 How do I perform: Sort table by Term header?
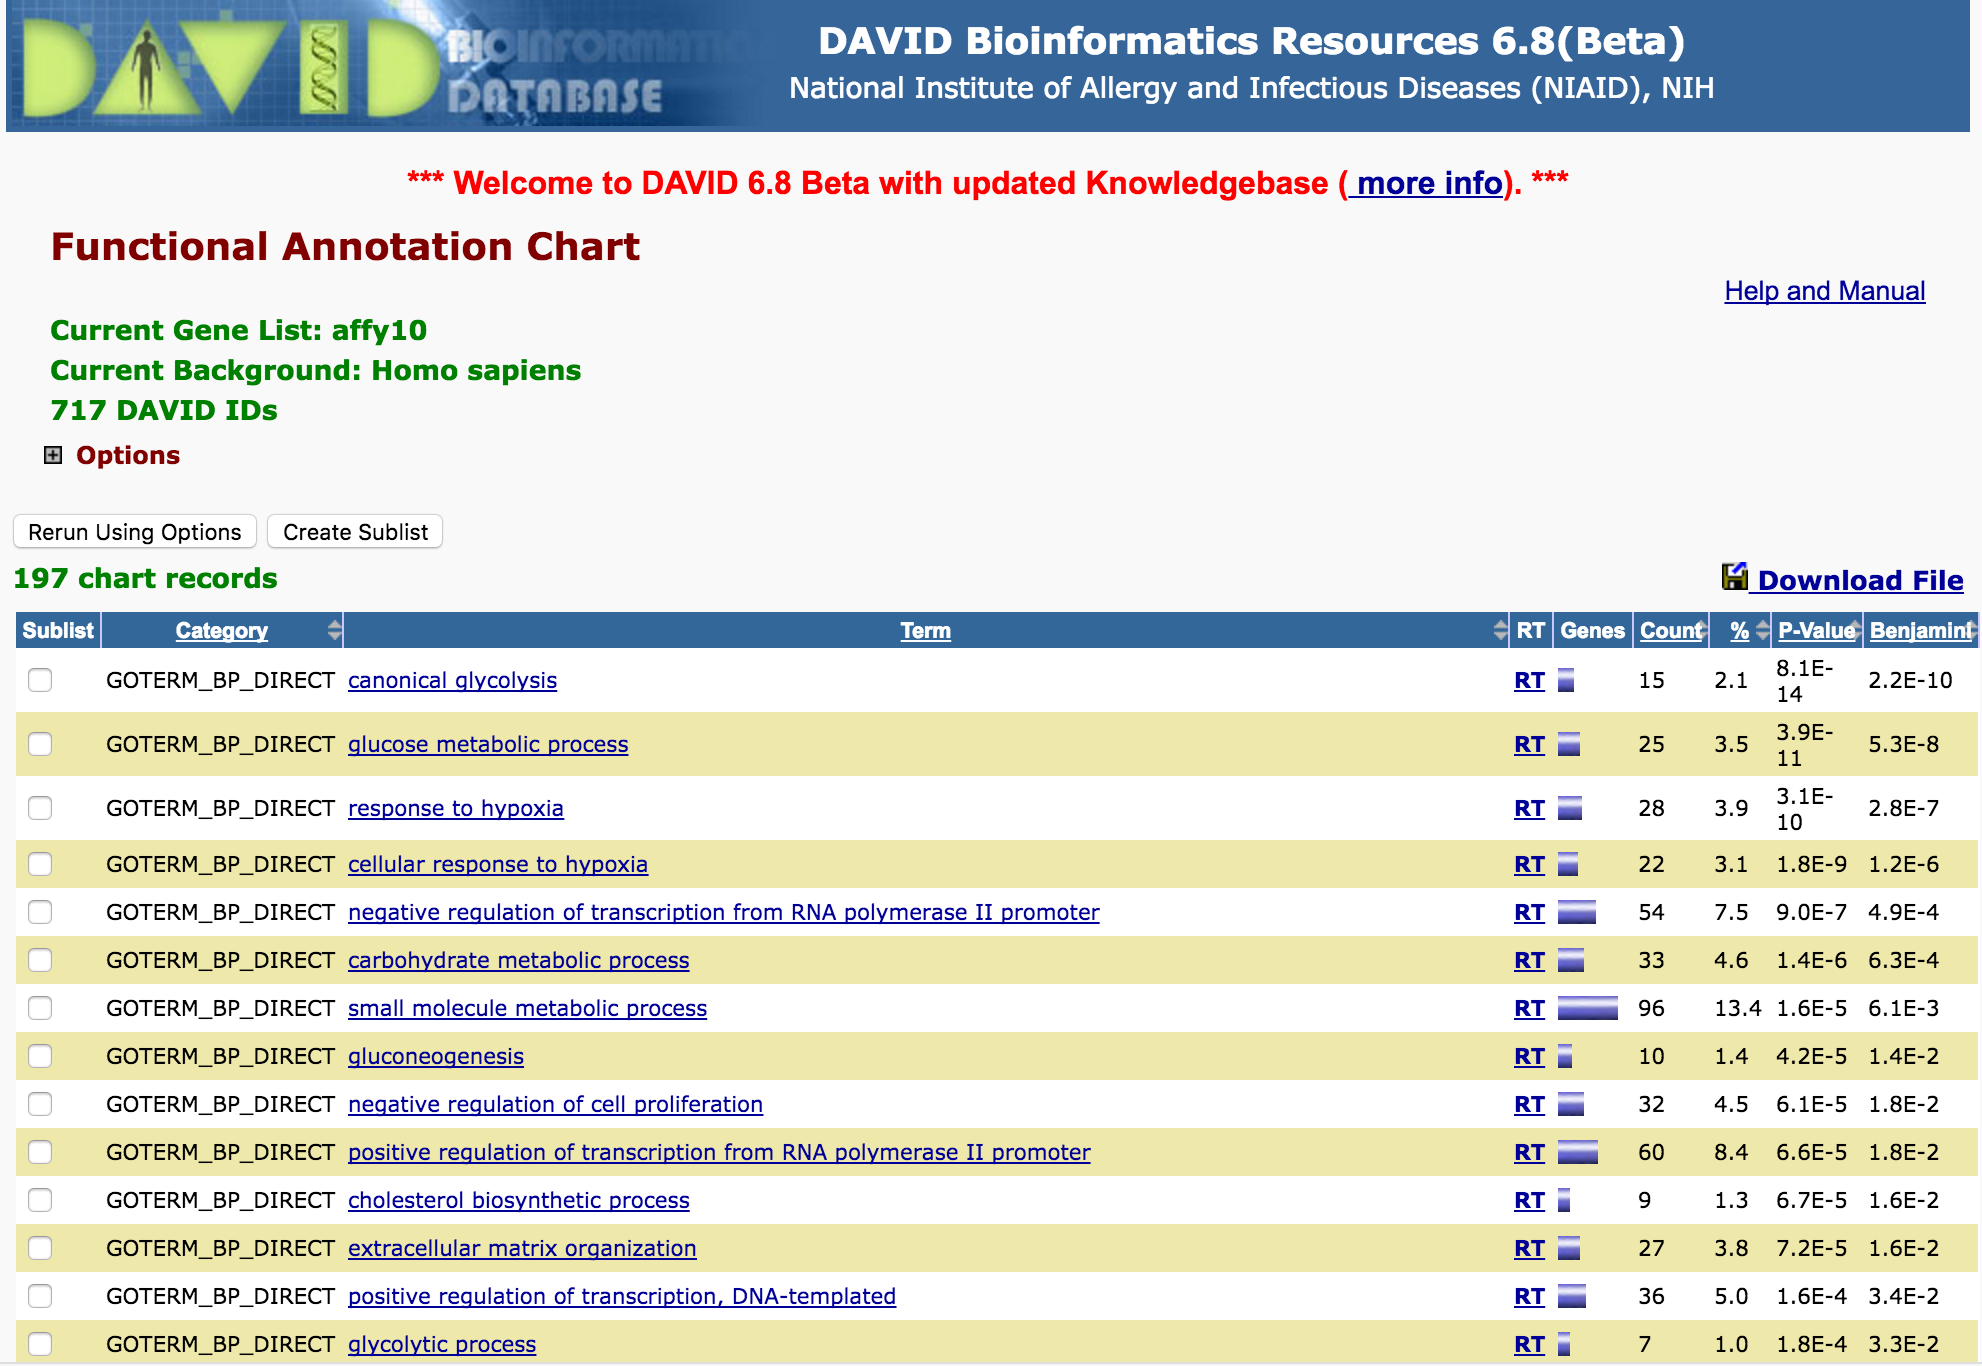click(925, 630)
